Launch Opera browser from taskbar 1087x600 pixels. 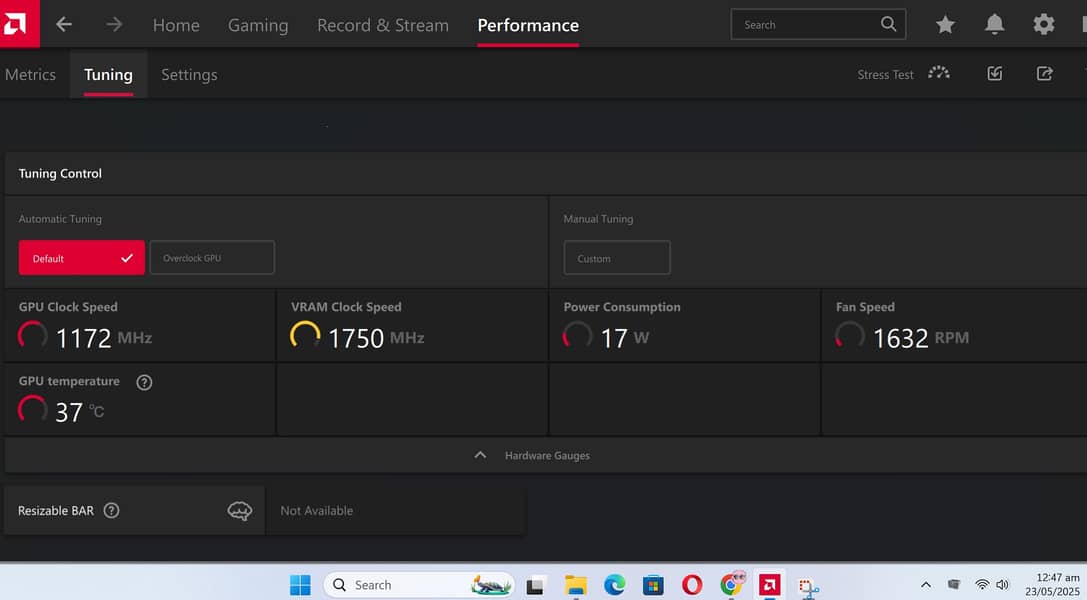pyautogui.click(x=692, y=585)
